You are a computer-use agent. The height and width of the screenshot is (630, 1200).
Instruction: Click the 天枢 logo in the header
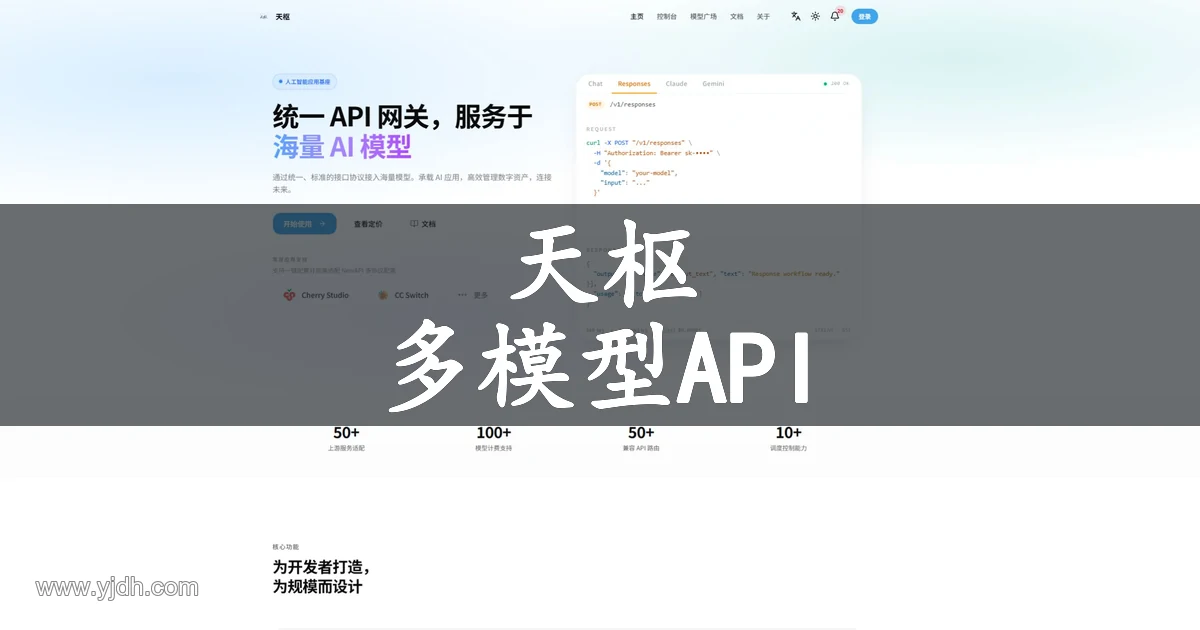point(275,16)
